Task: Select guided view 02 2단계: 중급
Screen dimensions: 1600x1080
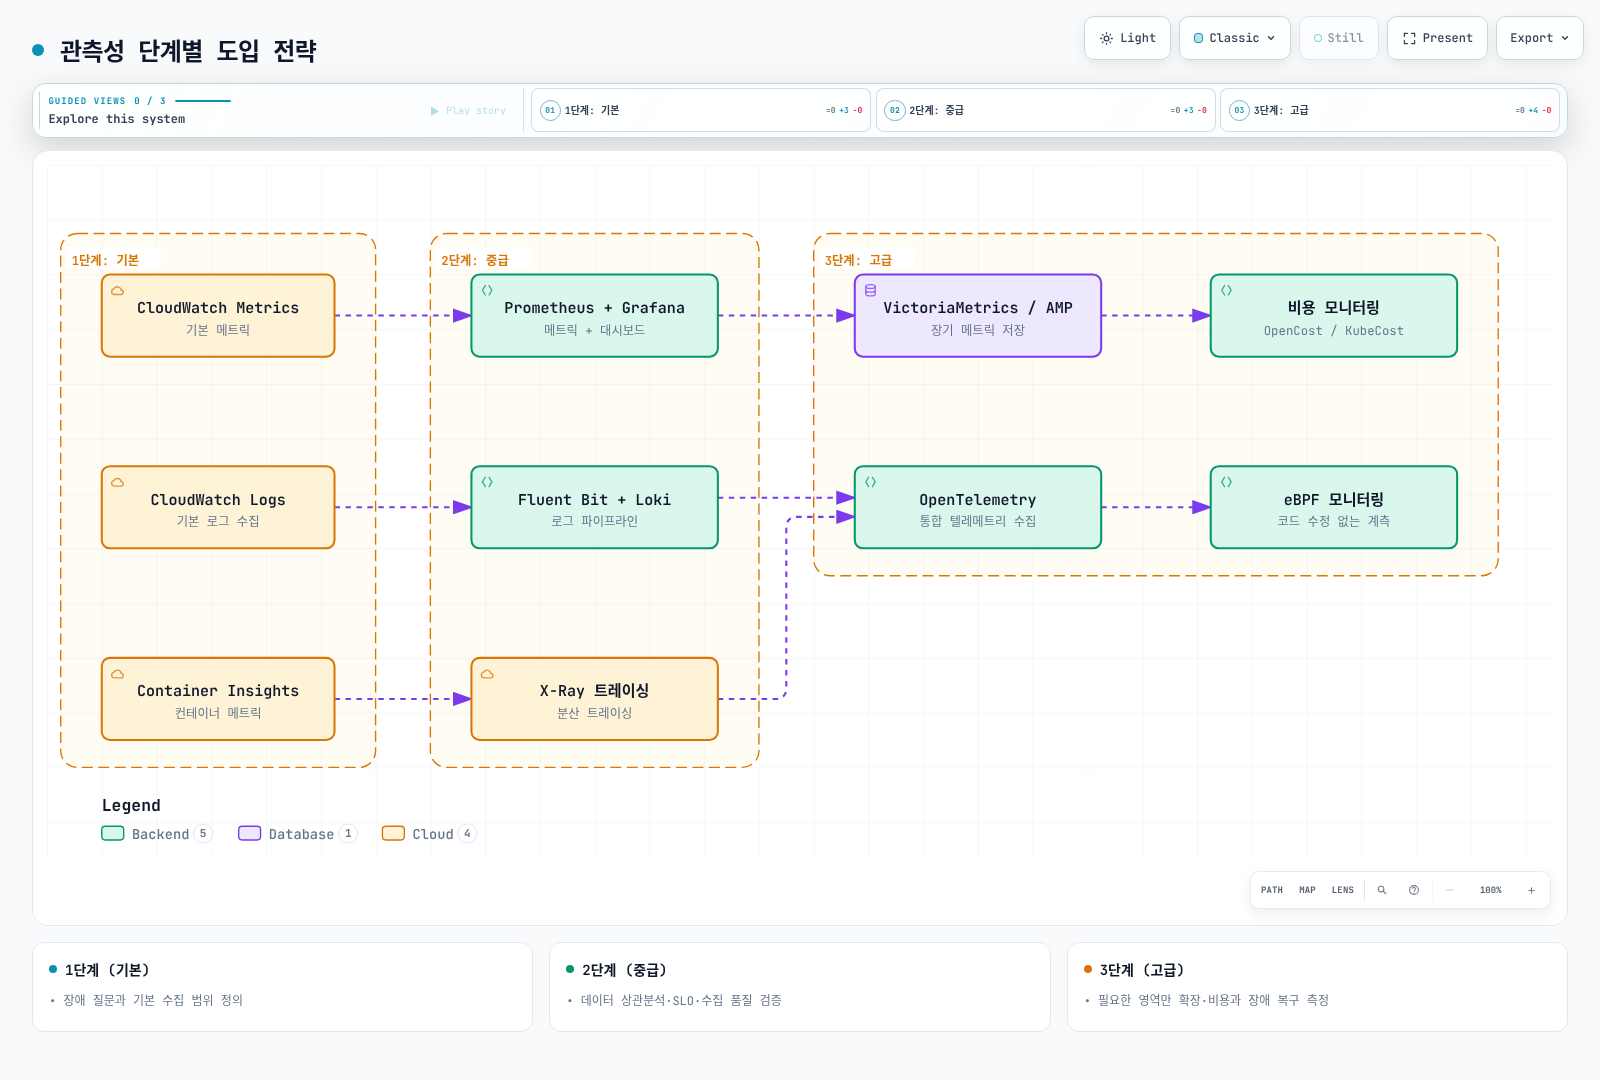Action: tap(1045, 110)
